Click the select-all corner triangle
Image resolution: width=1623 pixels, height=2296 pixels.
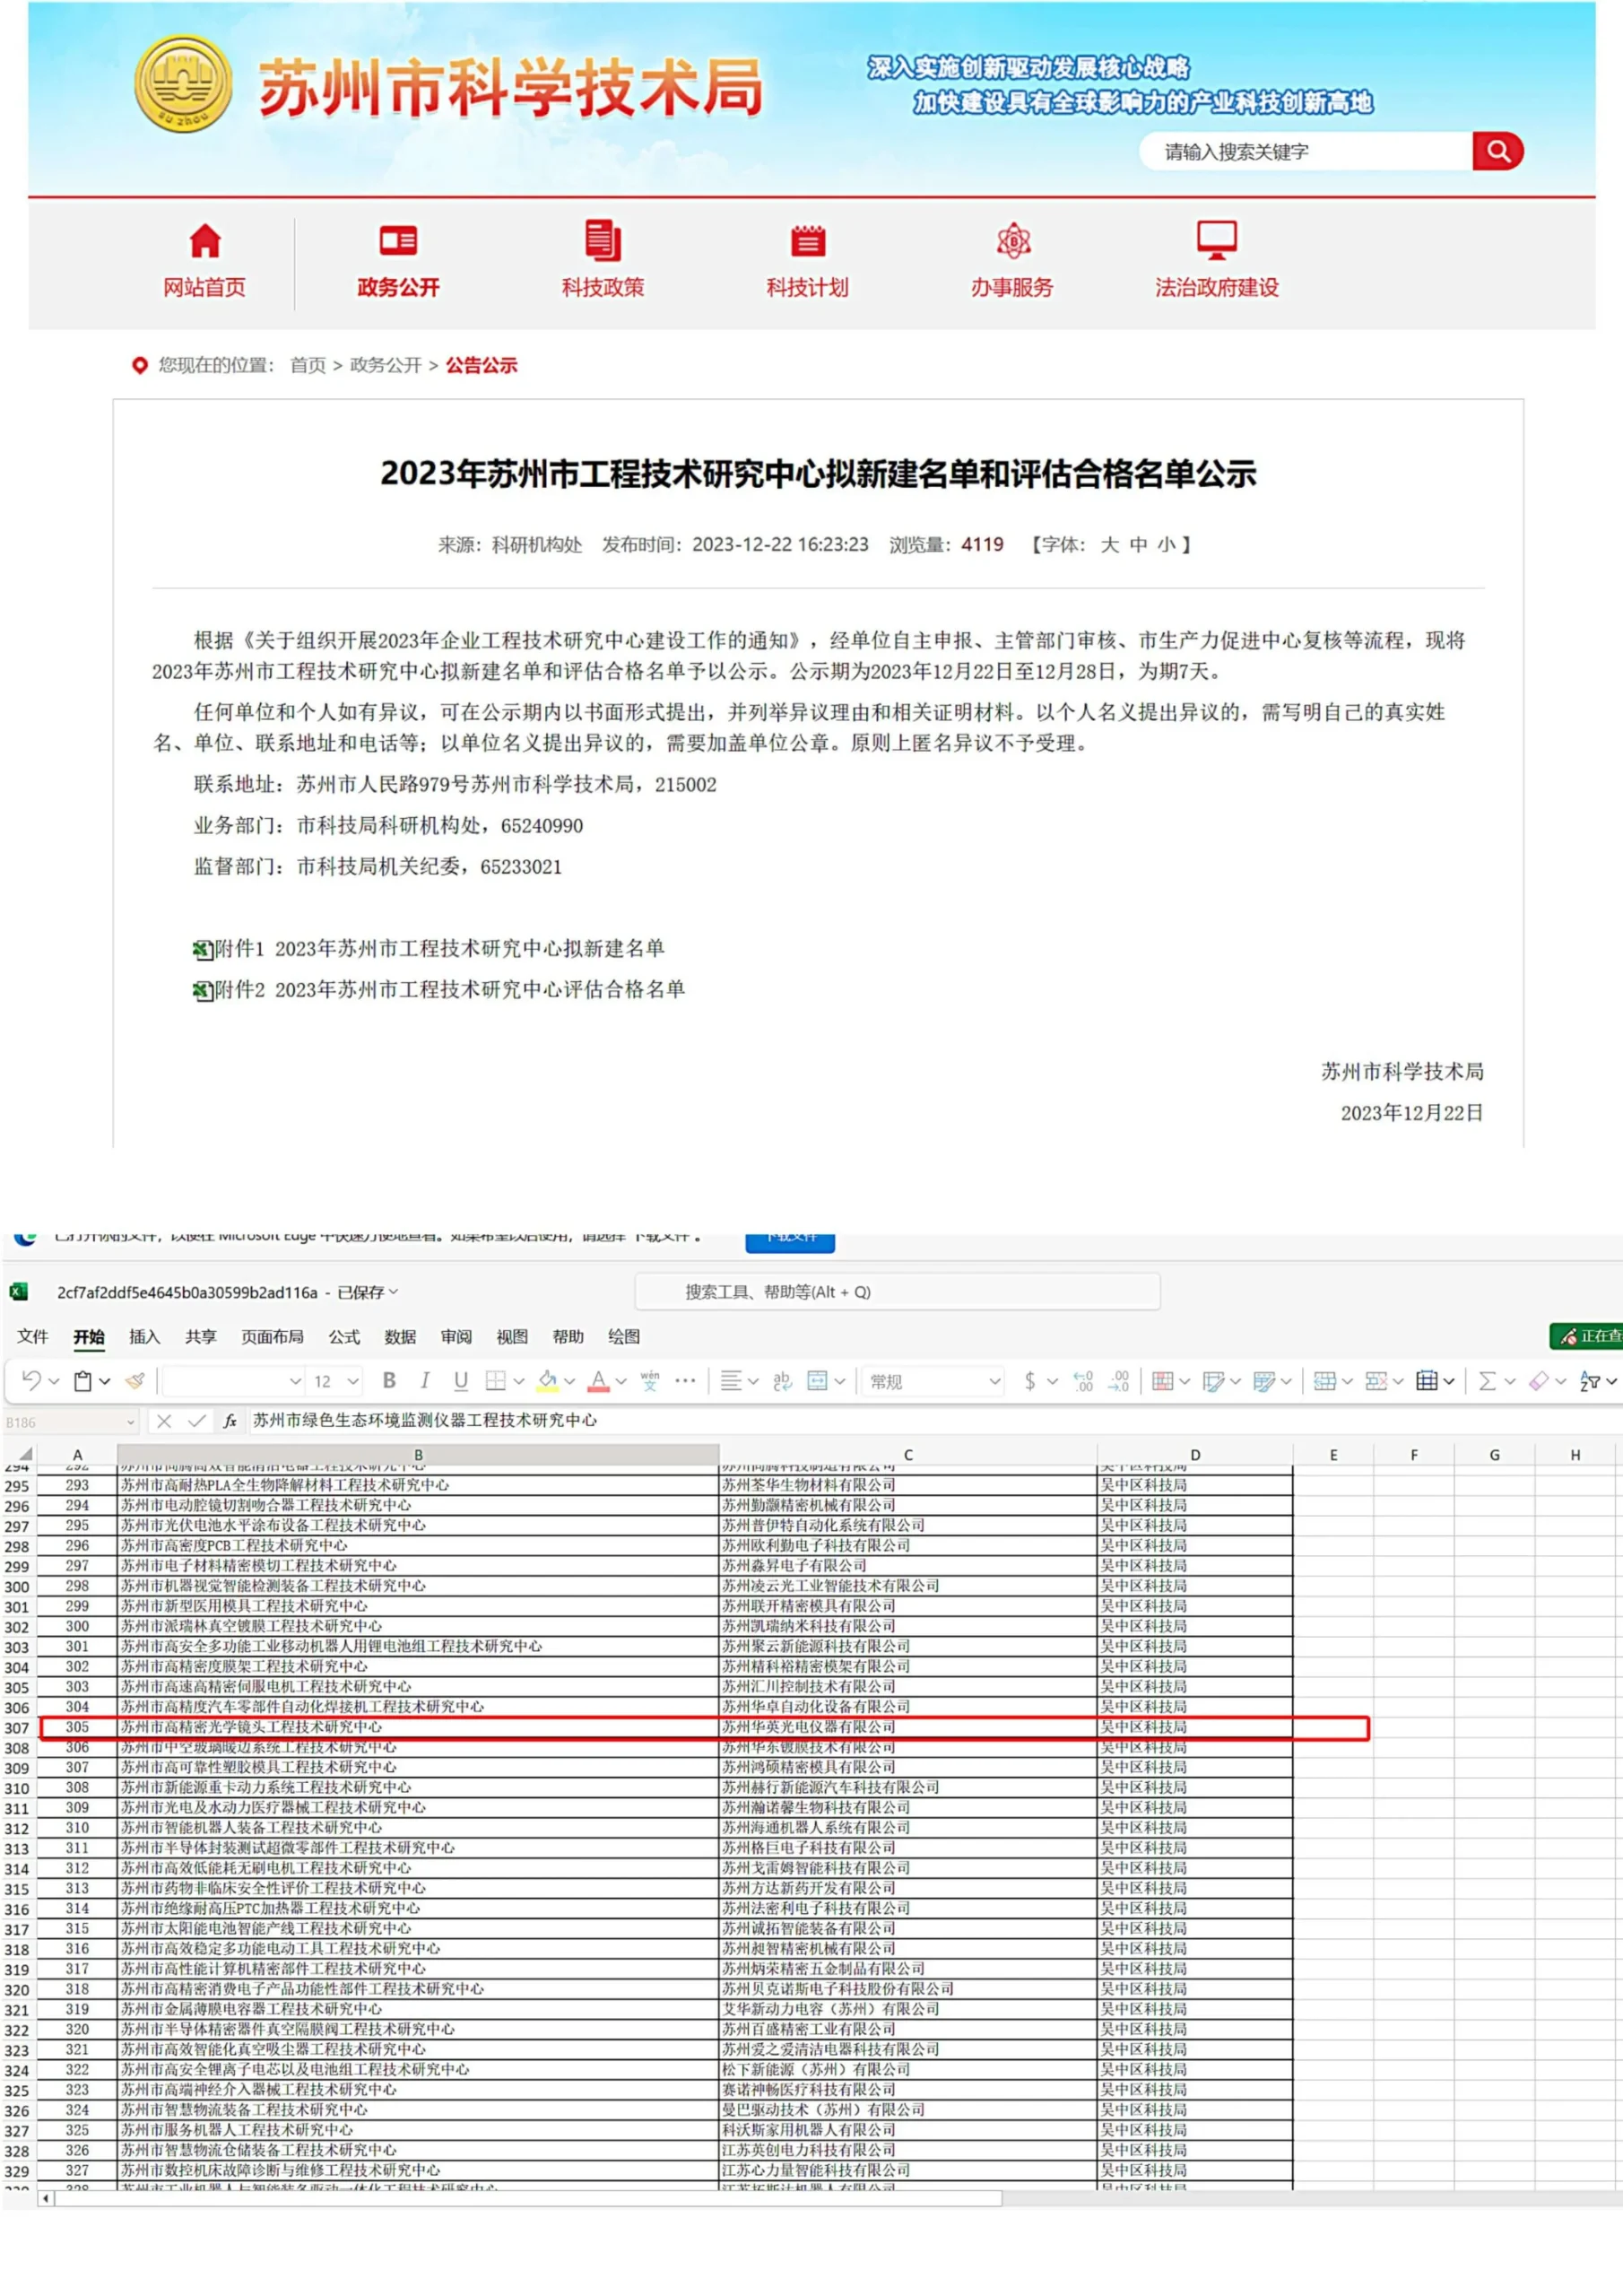coord(25,1454)
